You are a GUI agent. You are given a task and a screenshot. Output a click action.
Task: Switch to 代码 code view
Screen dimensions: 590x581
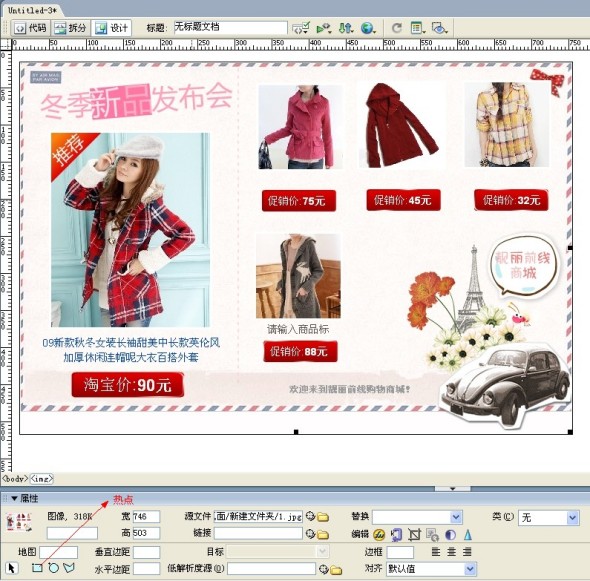(30, 28)
